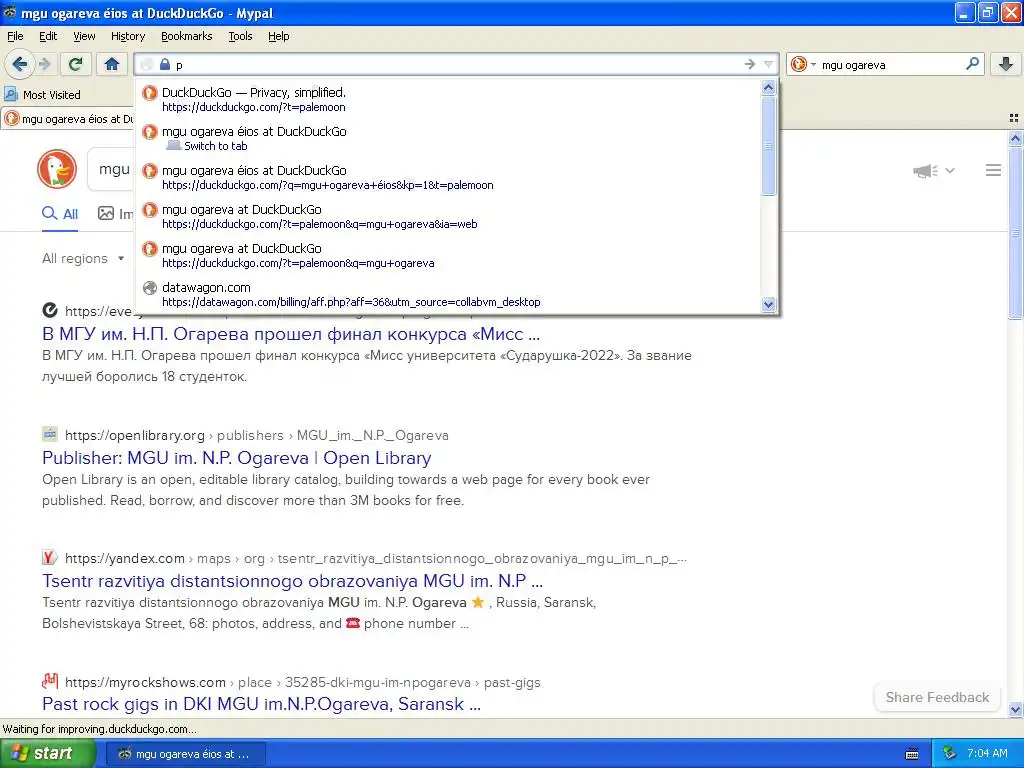The width and height of the screenshot is (1024, 768).
Task: Click the Most Visited bookmark label
Action: pyautogui.click(x=52, y=95)
